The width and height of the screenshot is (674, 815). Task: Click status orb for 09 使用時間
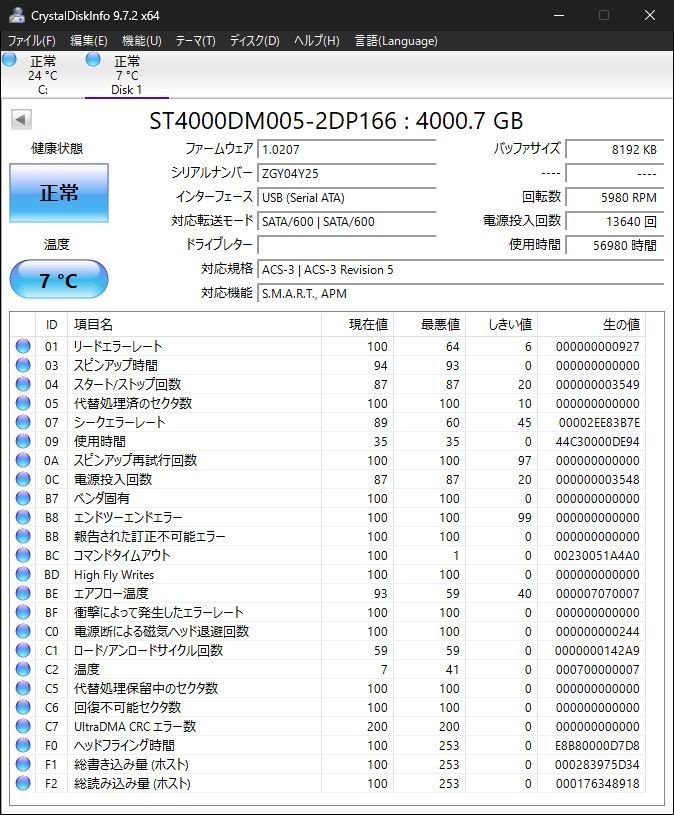click(x=23, y=441)
